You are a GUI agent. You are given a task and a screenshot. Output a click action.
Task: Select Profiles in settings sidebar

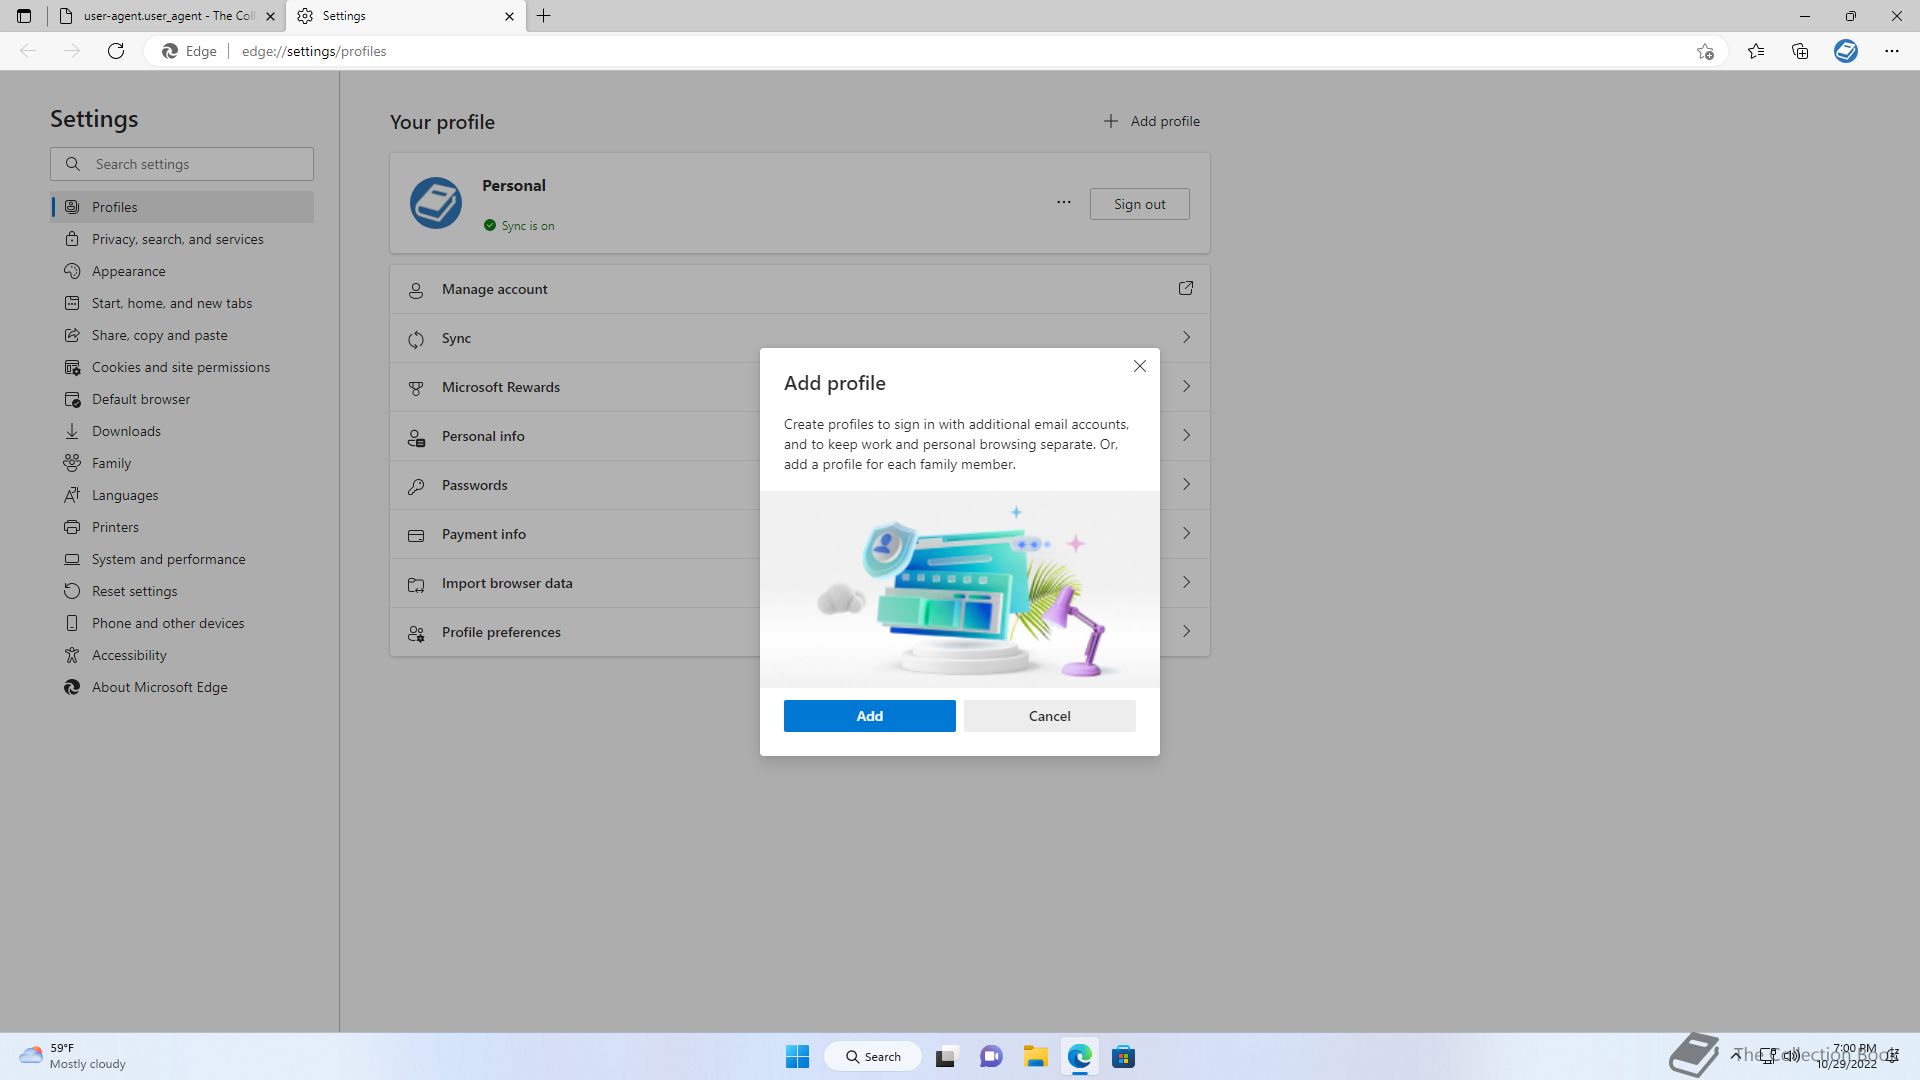tap(182, 207)
